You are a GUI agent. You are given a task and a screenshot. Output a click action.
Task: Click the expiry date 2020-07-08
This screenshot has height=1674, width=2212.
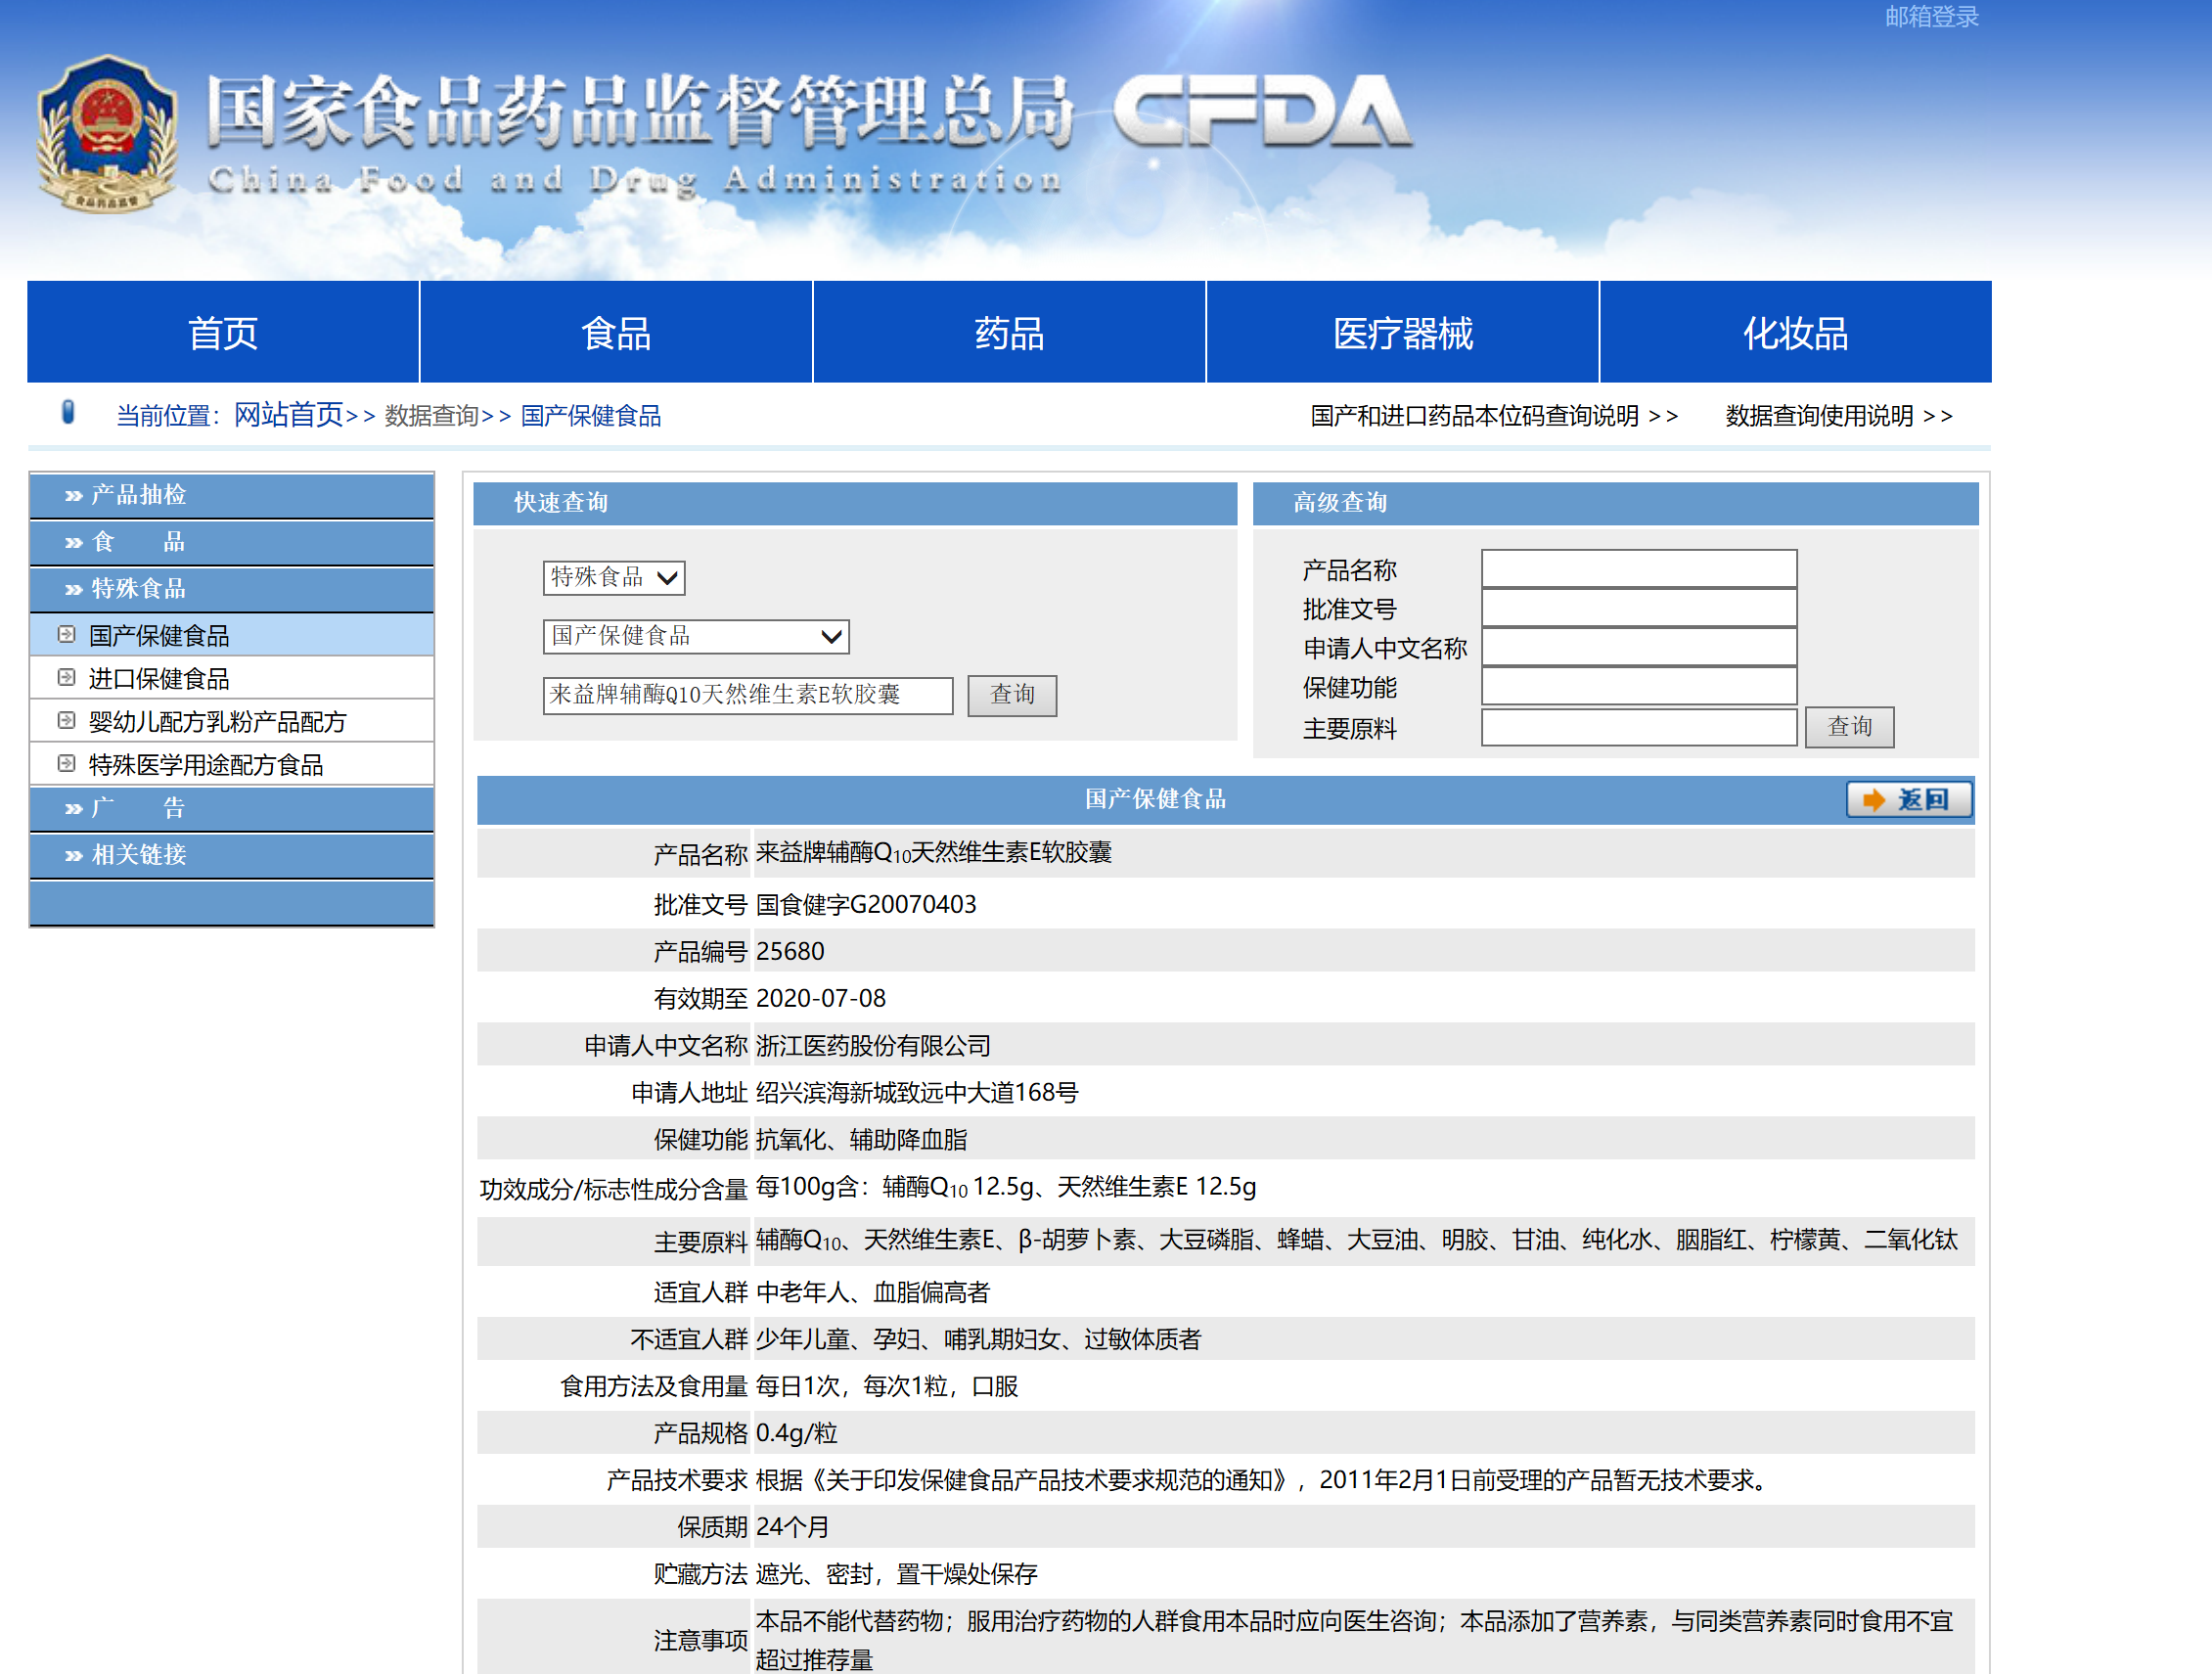pos(821,998)
